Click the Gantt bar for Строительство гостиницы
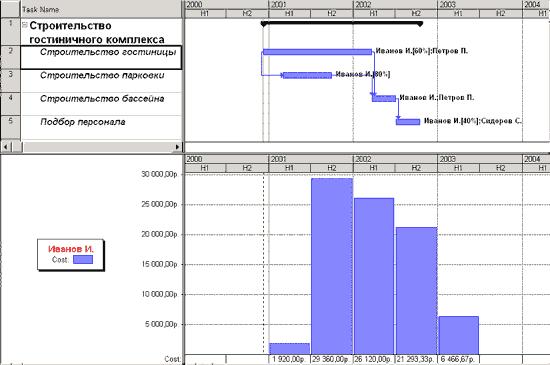Screen dimensions: 550x365 (x=317, y=52)
